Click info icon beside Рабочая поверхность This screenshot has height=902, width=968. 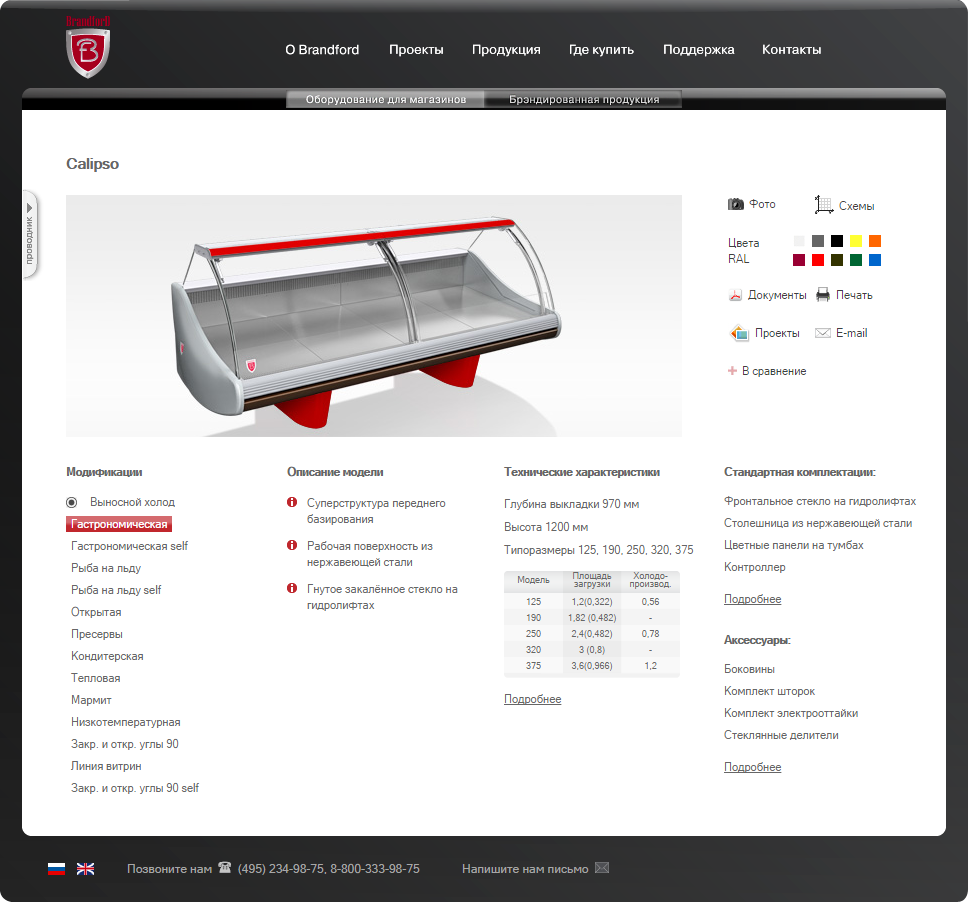292,545
